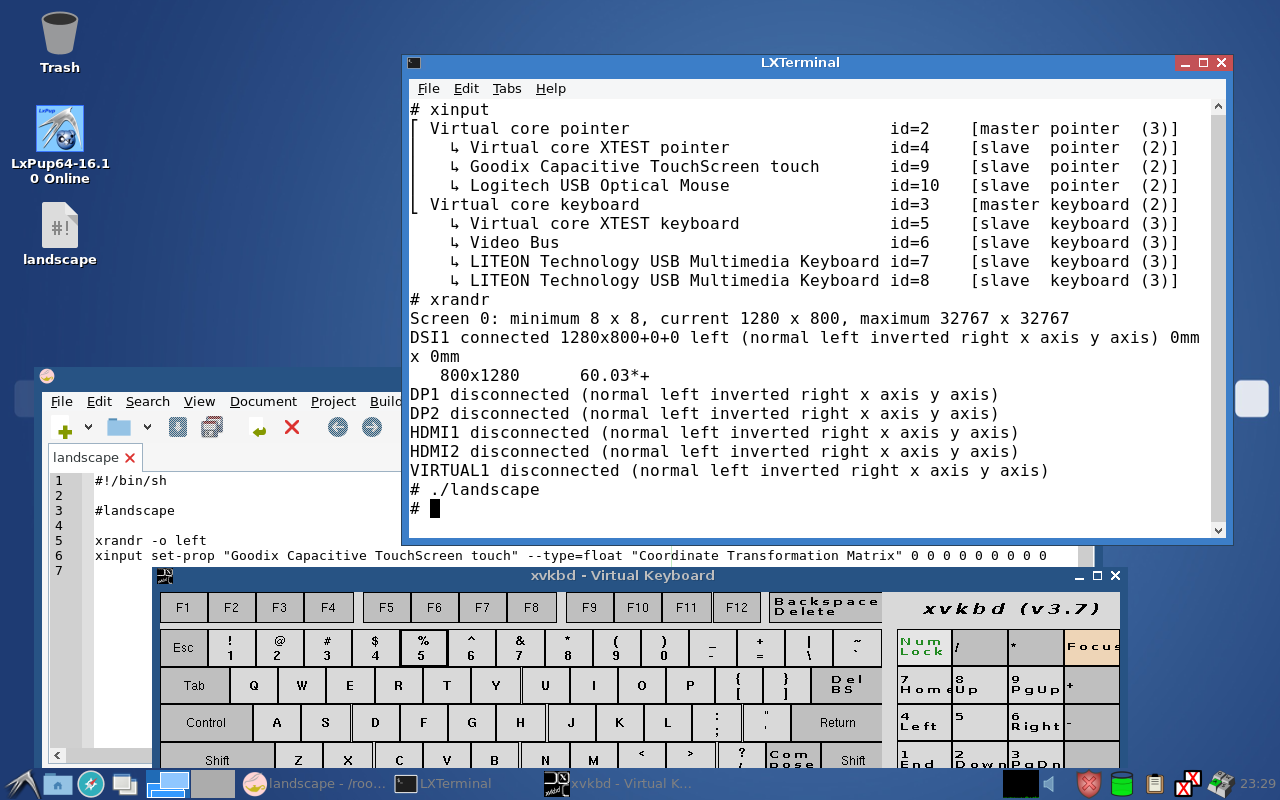
Task: Click the Tab key on xvkbd
Action: [195, 685]
